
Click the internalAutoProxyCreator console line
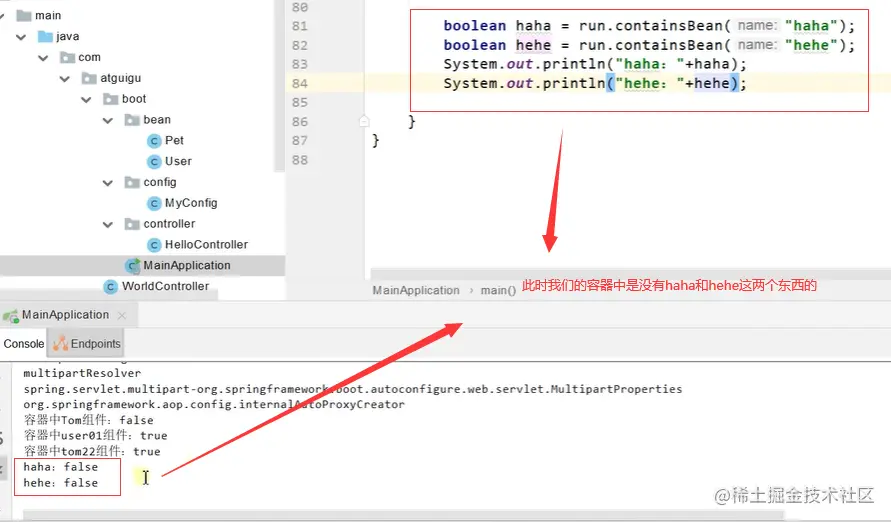pyautogui.click(x=214, y=404)
